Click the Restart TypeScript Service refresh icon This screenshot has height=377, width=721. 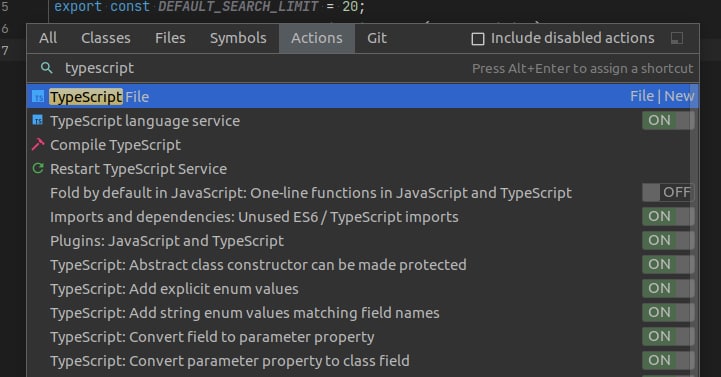coord(38,169)
